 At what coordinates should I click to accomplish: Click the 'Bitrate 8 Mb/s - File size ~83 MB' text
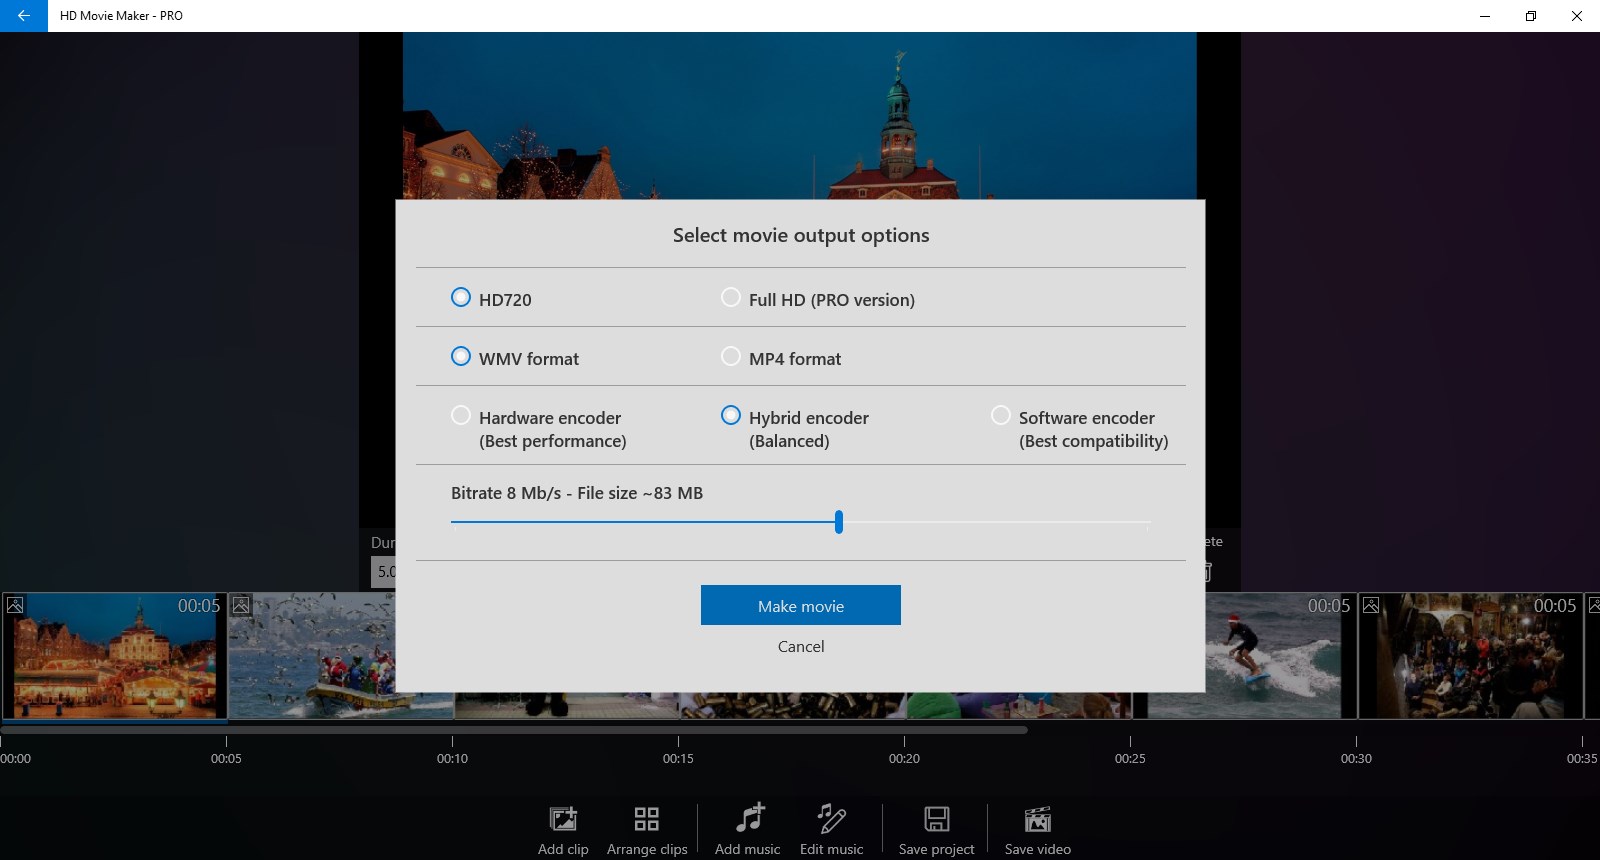click(577, 493)
